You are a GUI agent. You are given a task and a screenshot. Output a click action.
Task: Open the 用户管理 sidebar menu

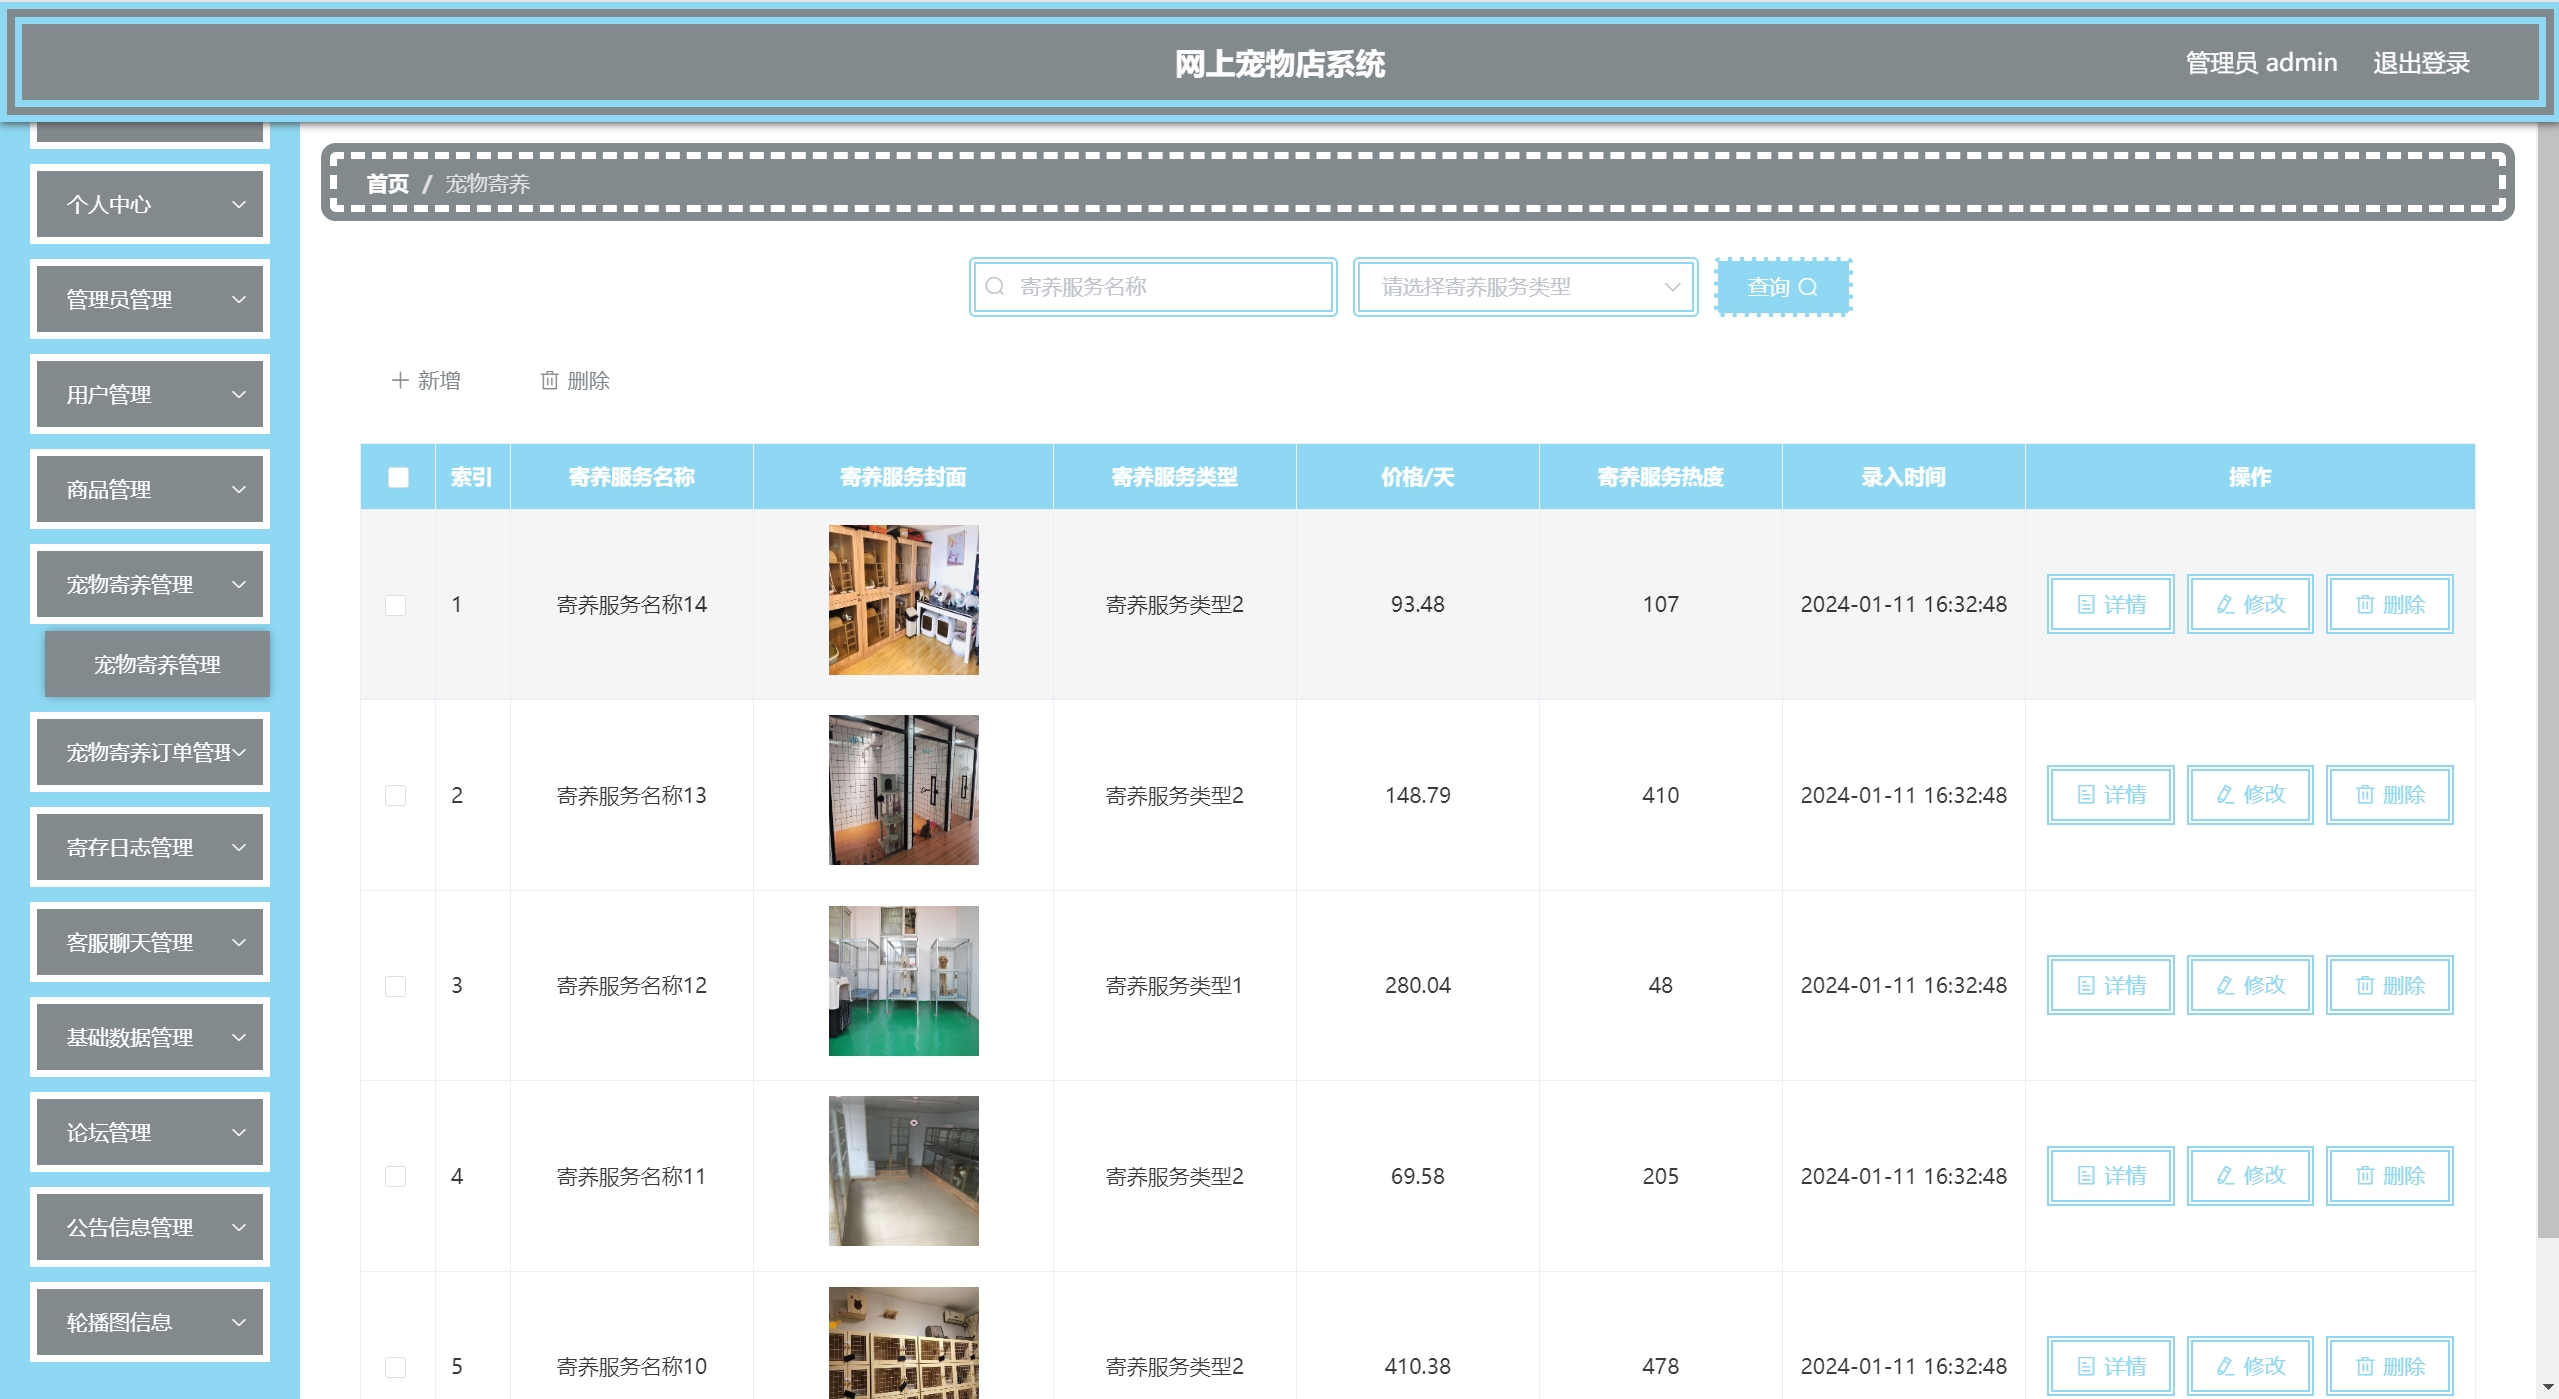150,395
